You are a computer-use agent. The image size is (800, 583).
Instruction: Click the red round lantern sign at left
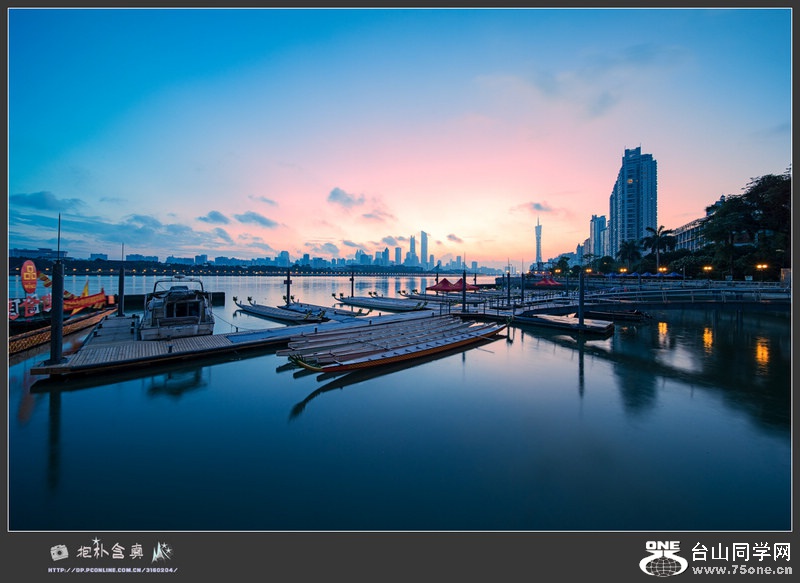(x=29, y=275)
